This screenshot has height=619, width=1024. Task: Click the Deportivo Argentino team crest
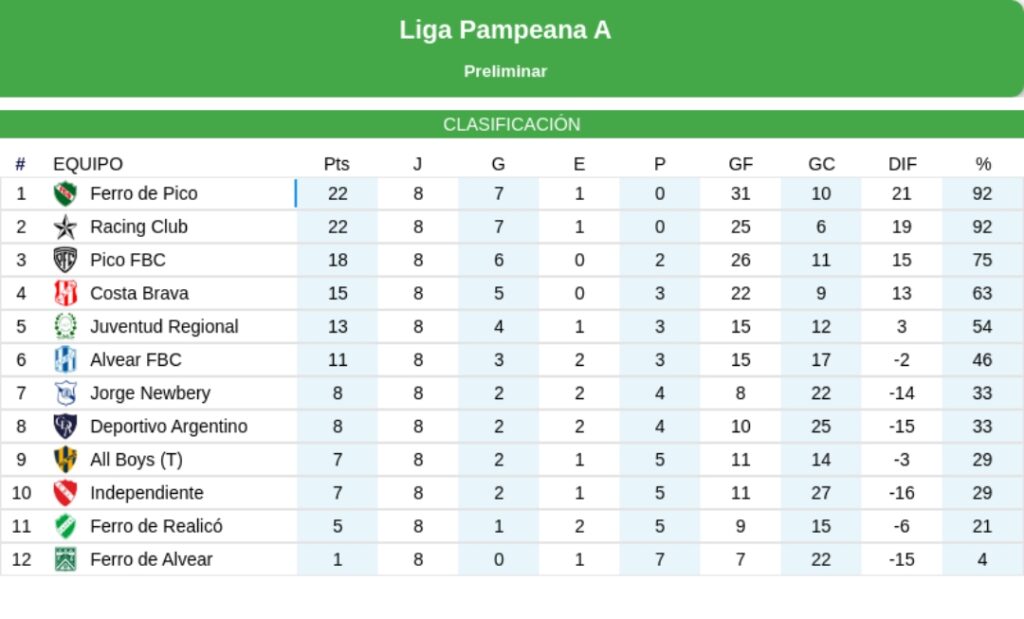[x=65, y=426]
